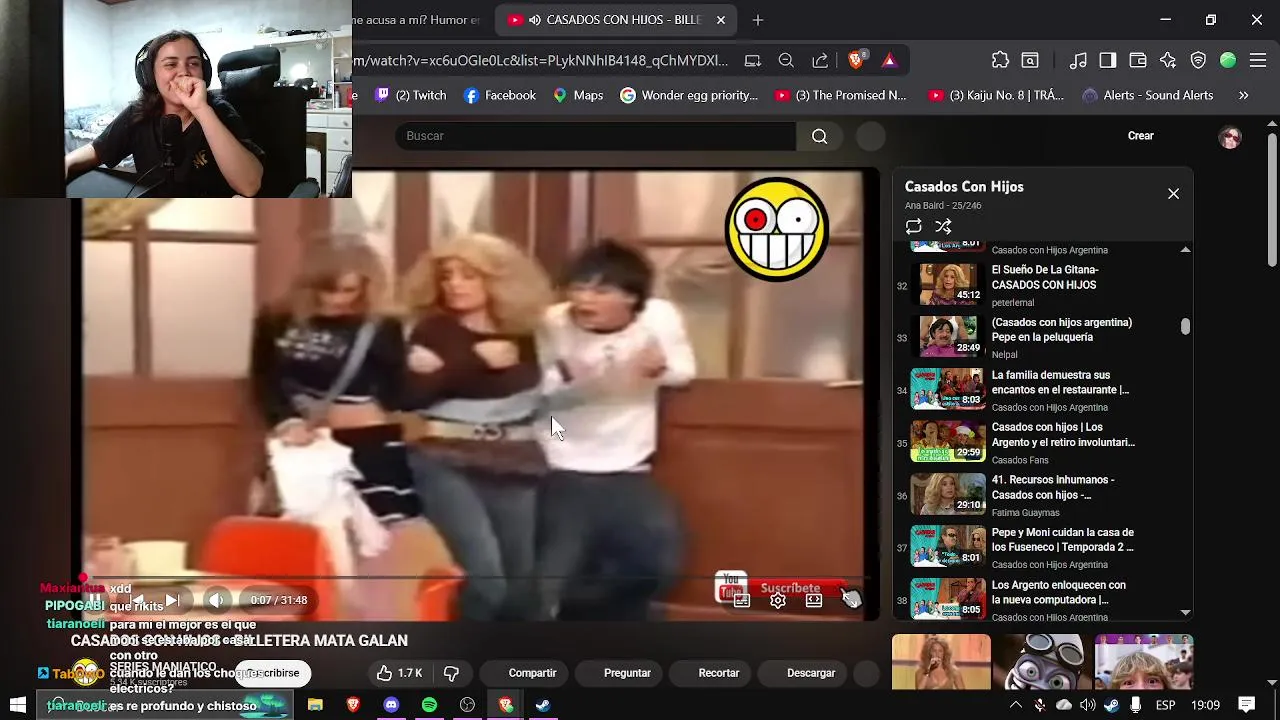The height and width of the screenshot is (720, 1280).
Task: Toggle subtitles in the video player
Action: click(x=741, y=600)
